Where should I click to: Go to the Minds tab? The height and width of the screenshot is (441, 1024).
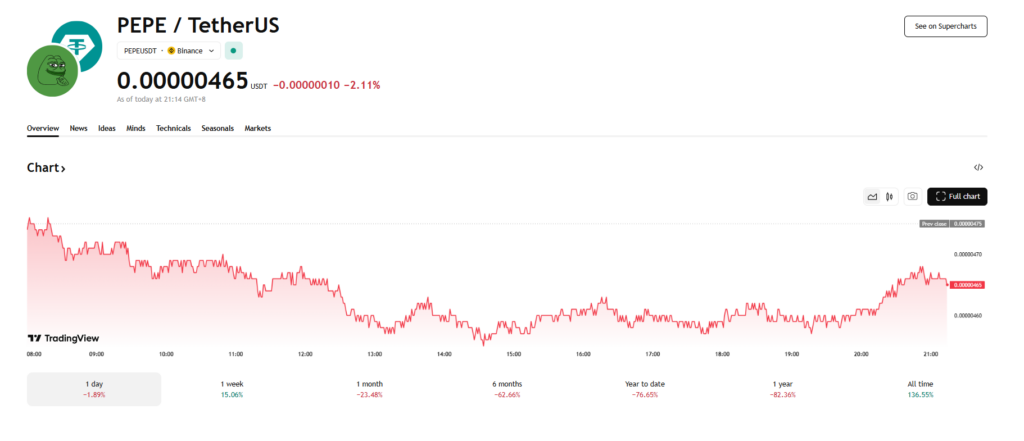(x=136, y=128)
